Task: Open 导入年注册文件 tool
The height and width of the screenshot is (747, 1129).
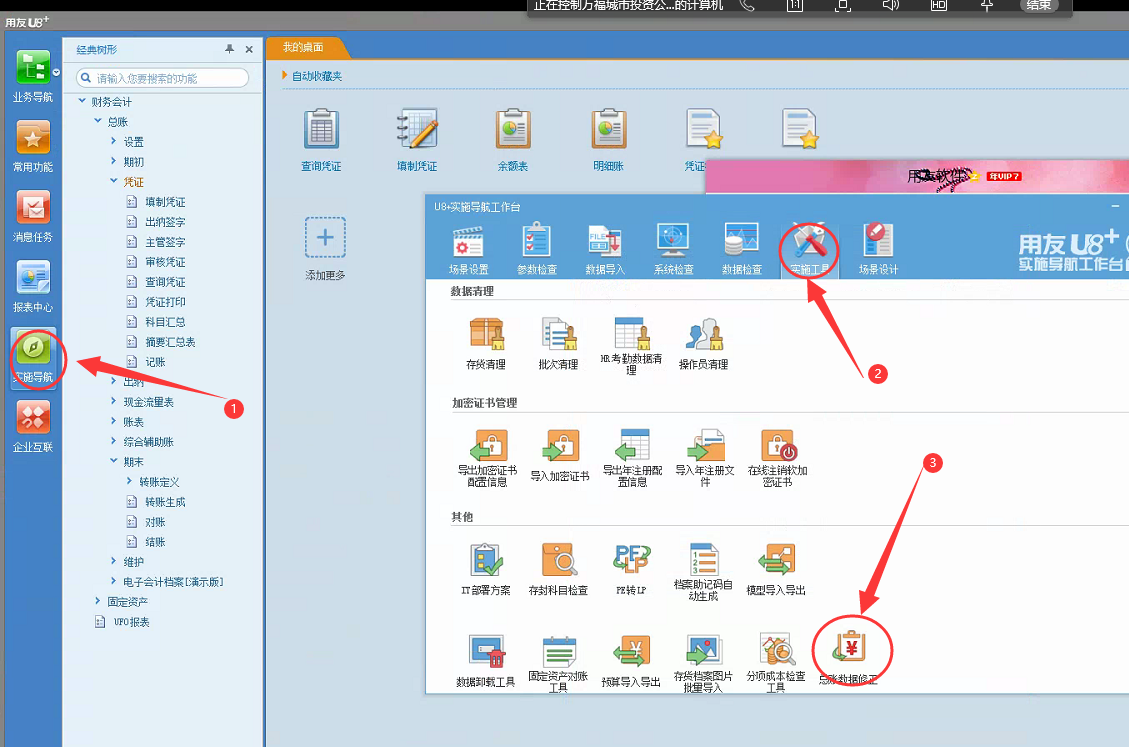Action: tap(705, 458)
